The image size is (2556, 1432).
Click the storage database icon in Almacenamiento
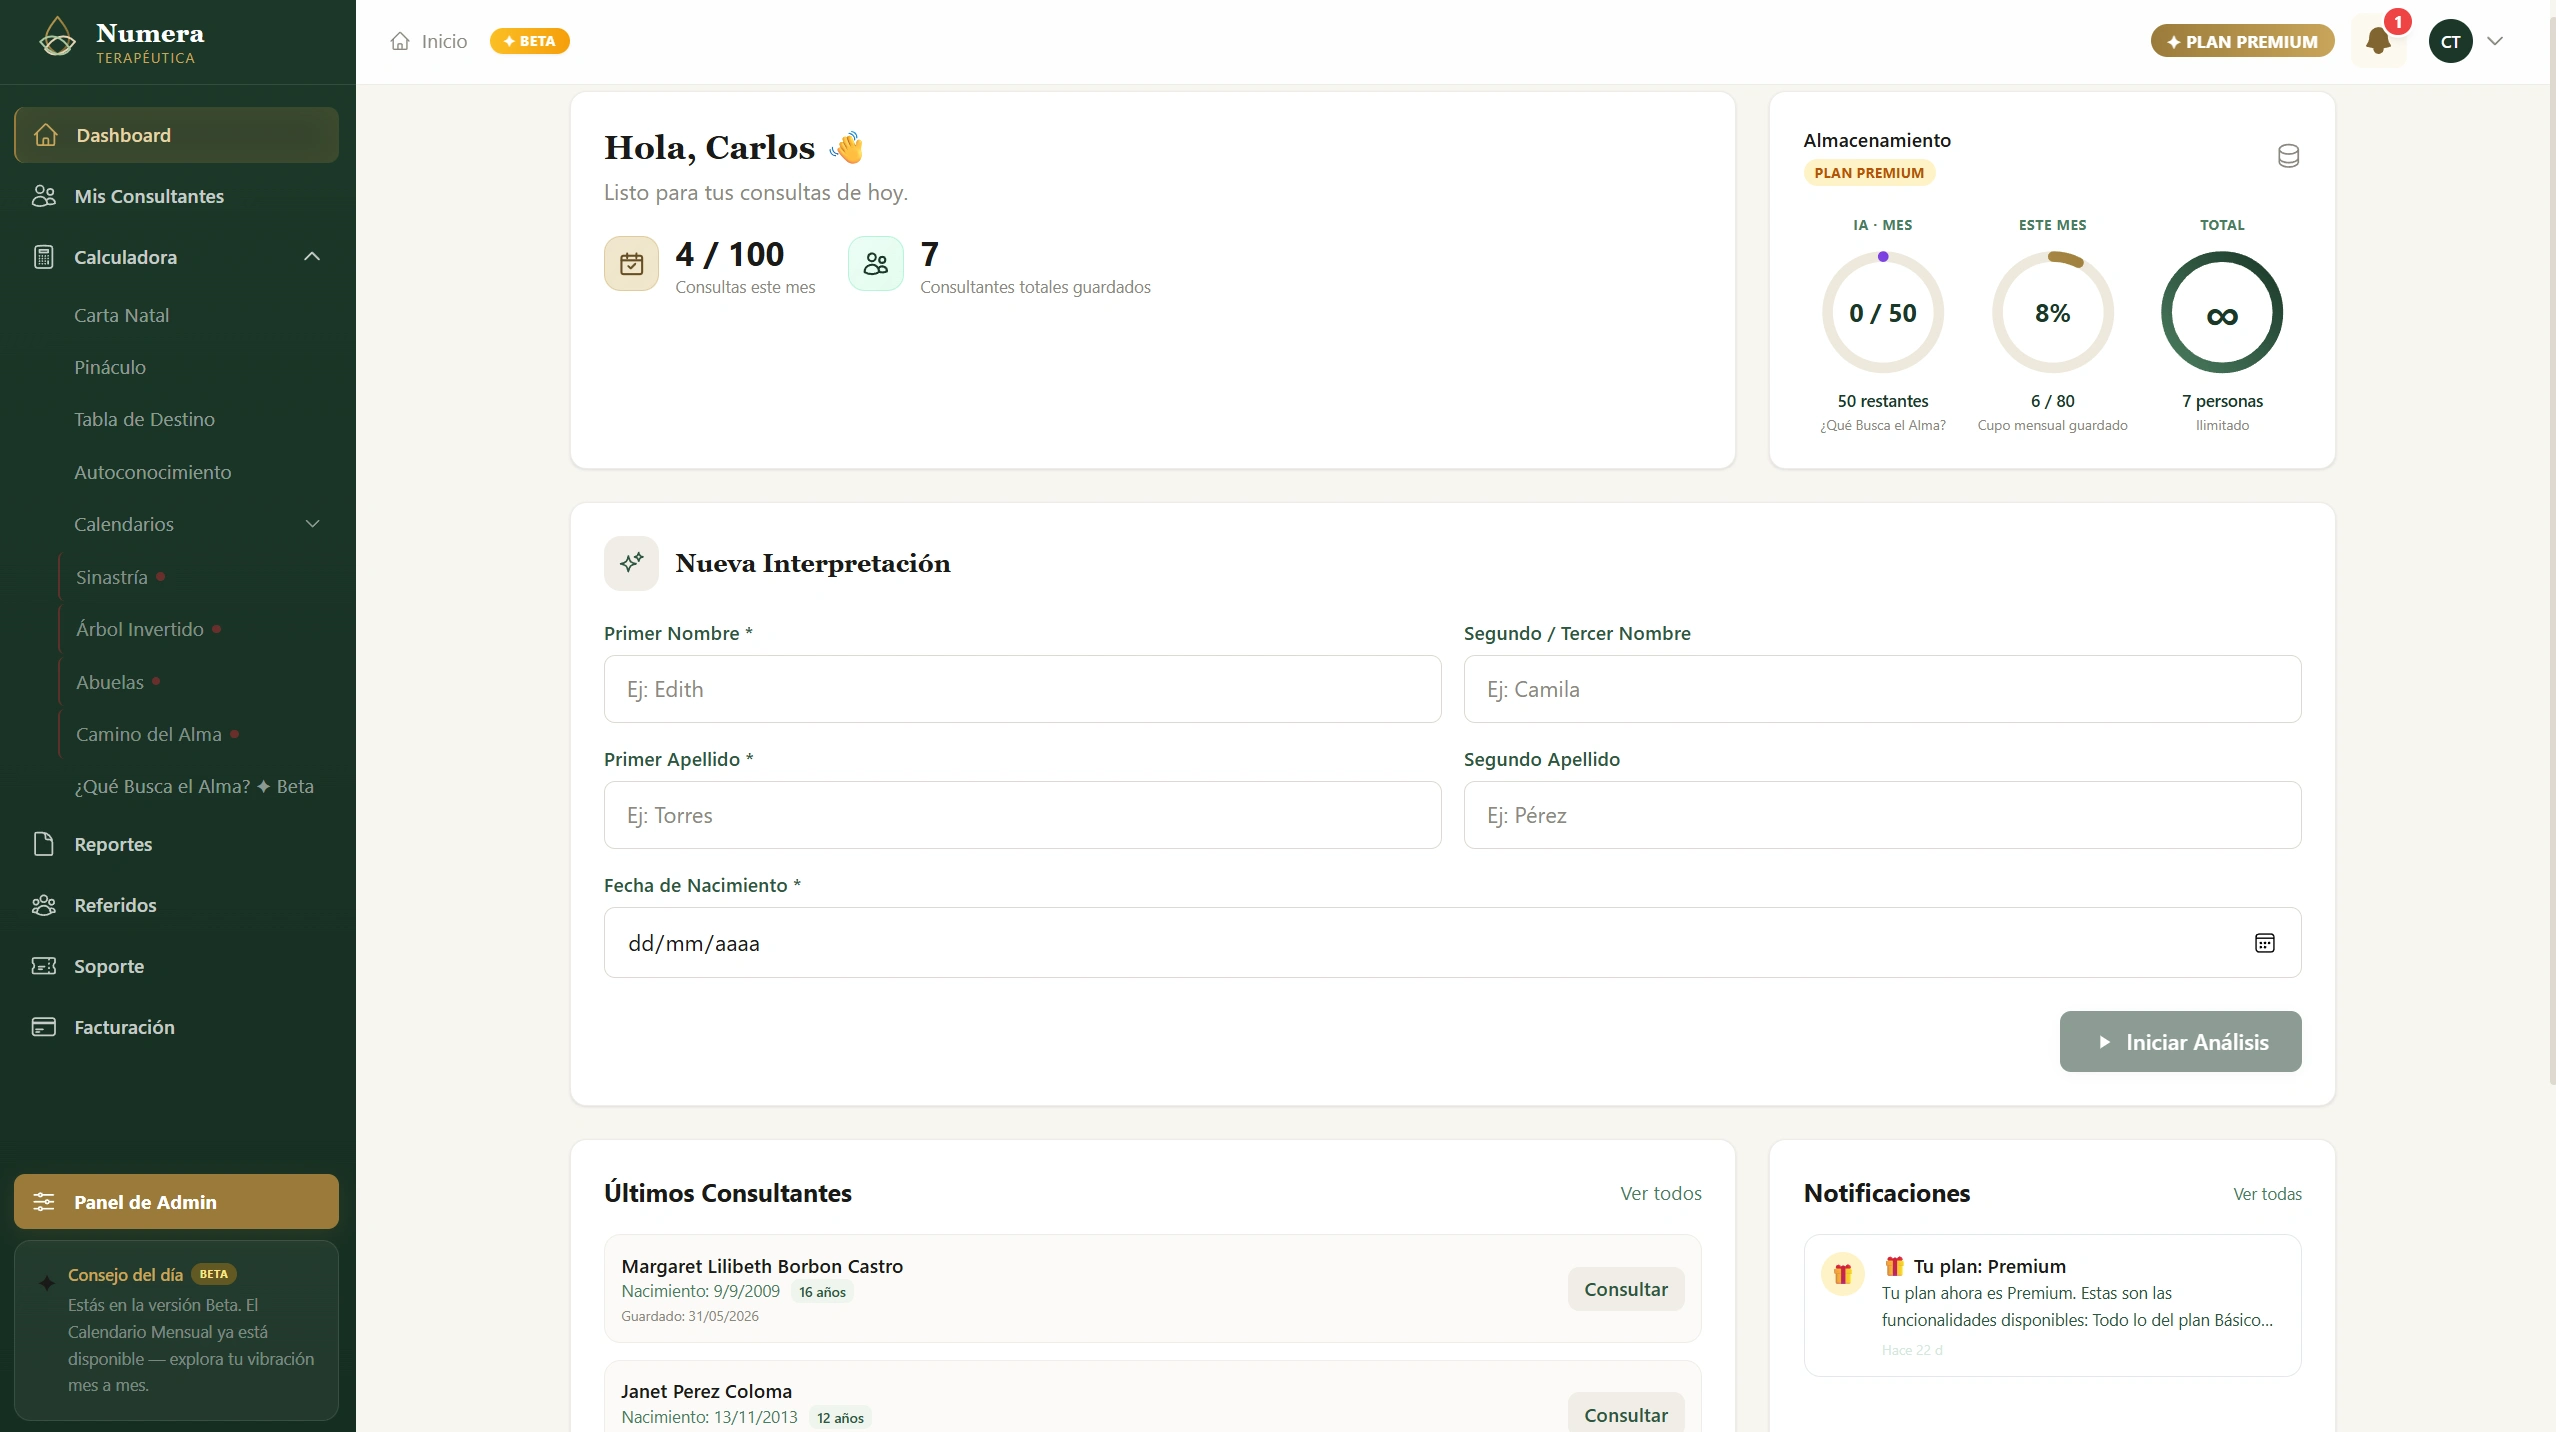tap(2288, 156)
